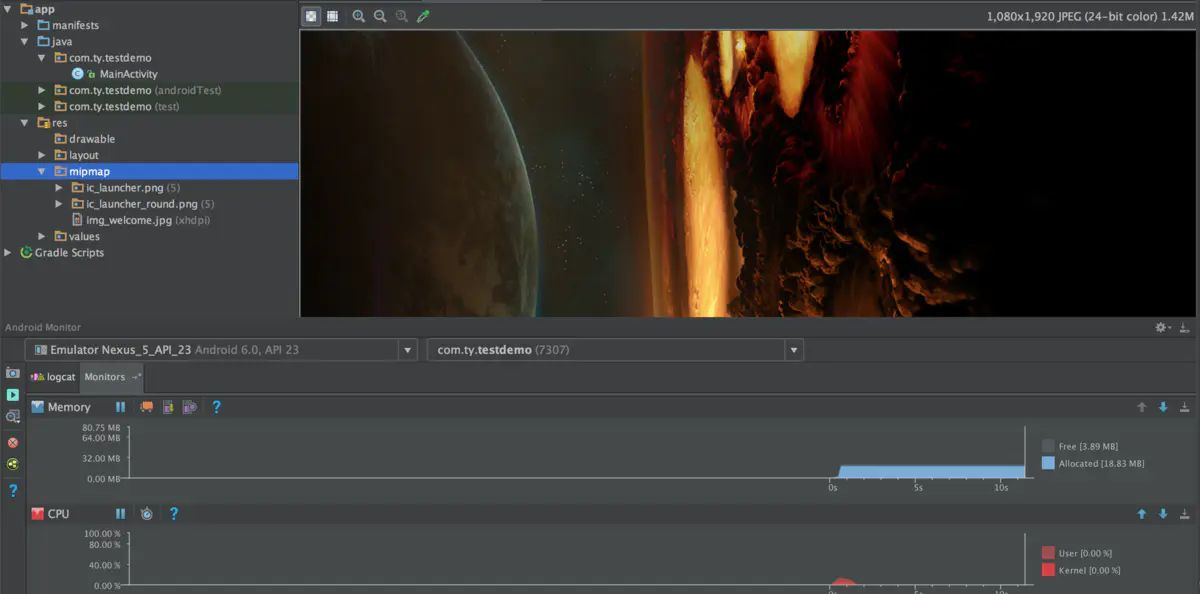Click the Memory monitor chart icon
The image size is (1200, 594).
click(x=38, y=407)
